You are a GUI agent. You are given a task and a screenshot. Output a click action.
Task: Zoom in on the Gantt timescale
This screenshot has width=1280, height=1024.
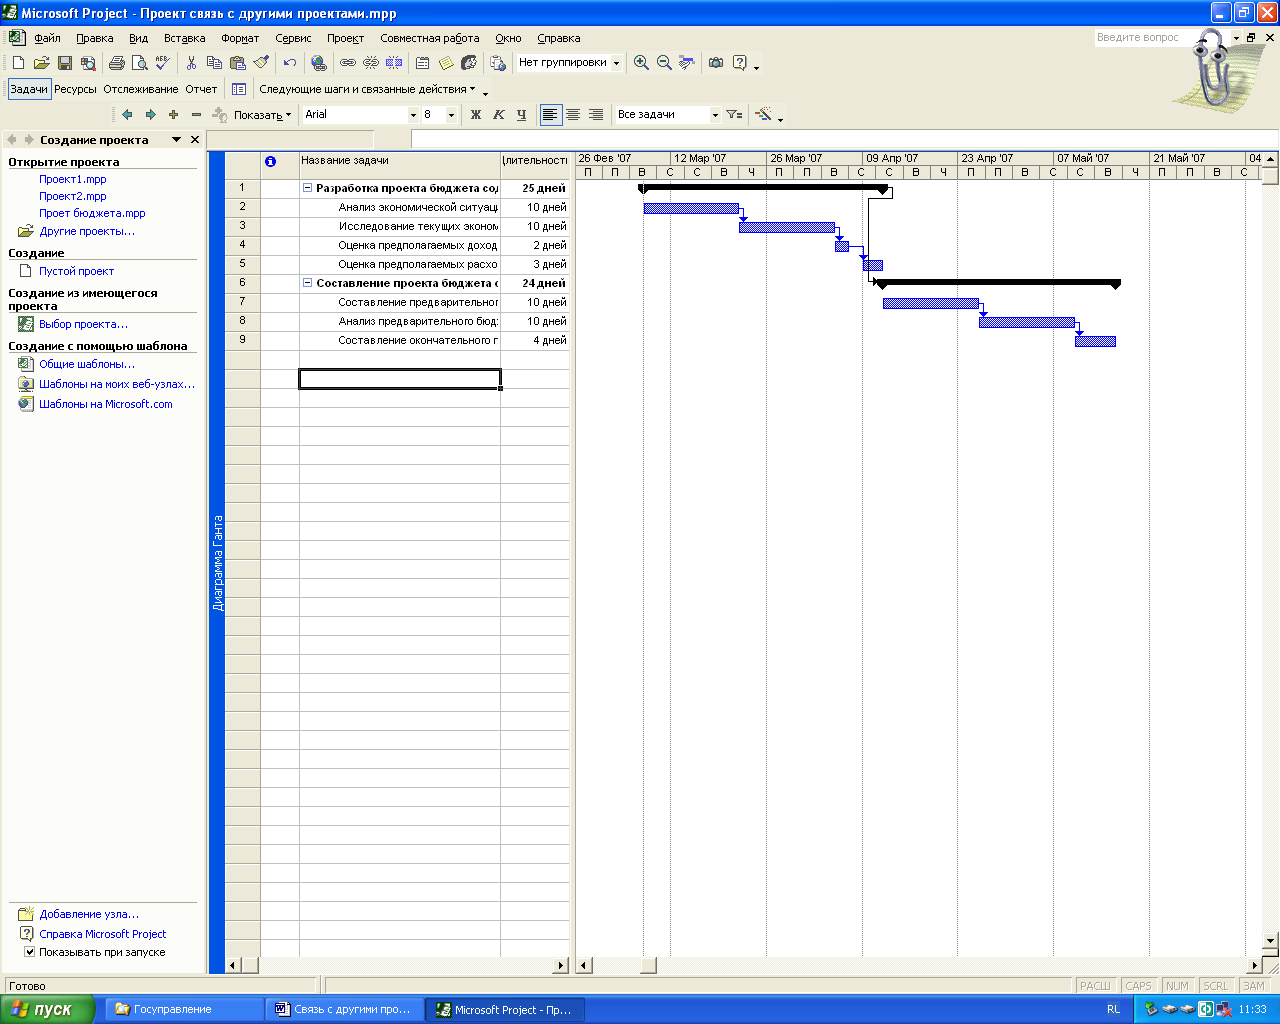pos(642,63)
